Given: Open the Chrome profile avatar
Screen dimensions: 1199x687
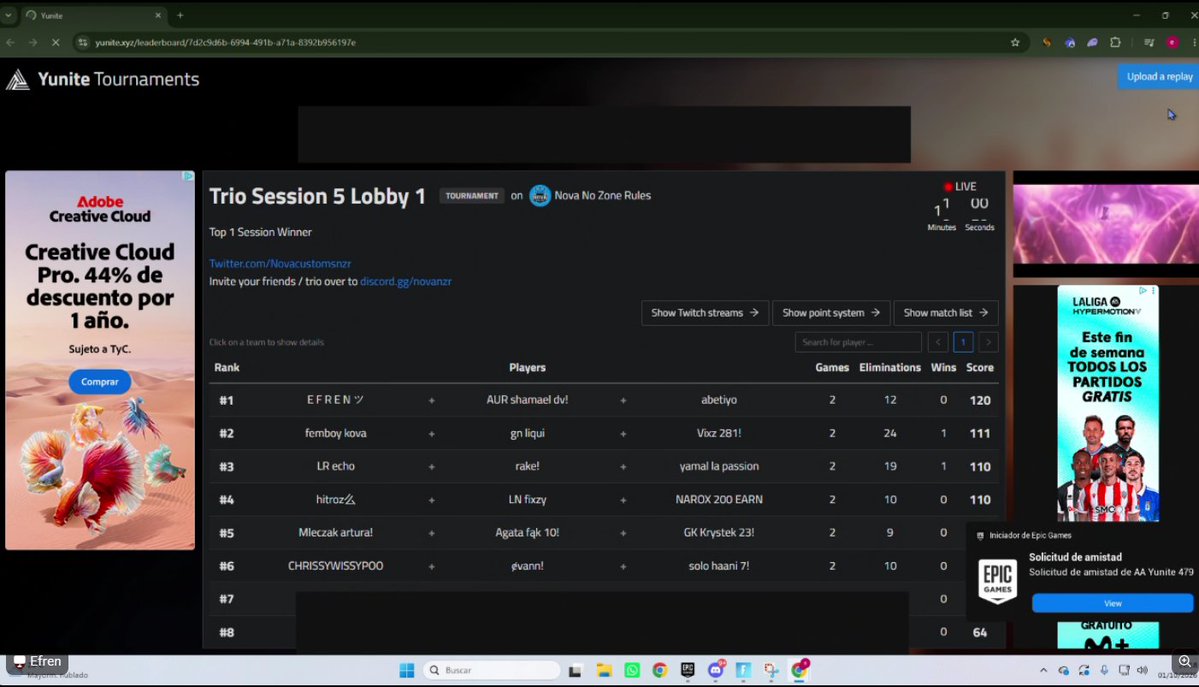Looking at the screenshot, I should [x=1172, y=43].
